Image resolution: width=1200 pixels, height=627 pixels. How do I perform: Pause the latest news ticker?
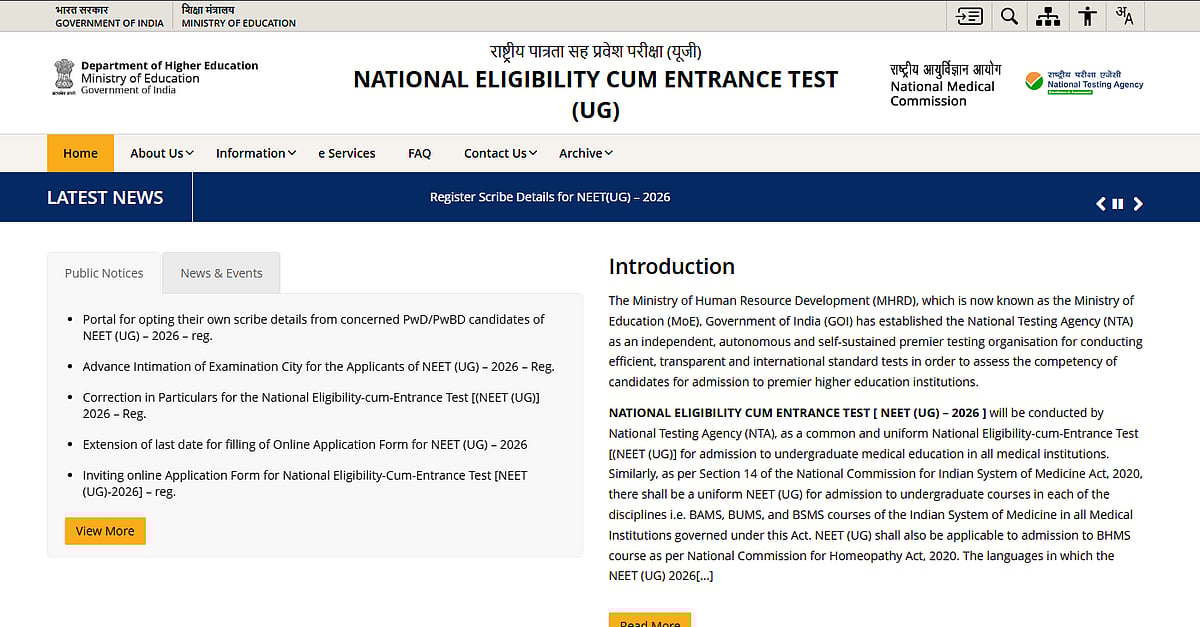pyautogui.click(x=1118, y=204)
